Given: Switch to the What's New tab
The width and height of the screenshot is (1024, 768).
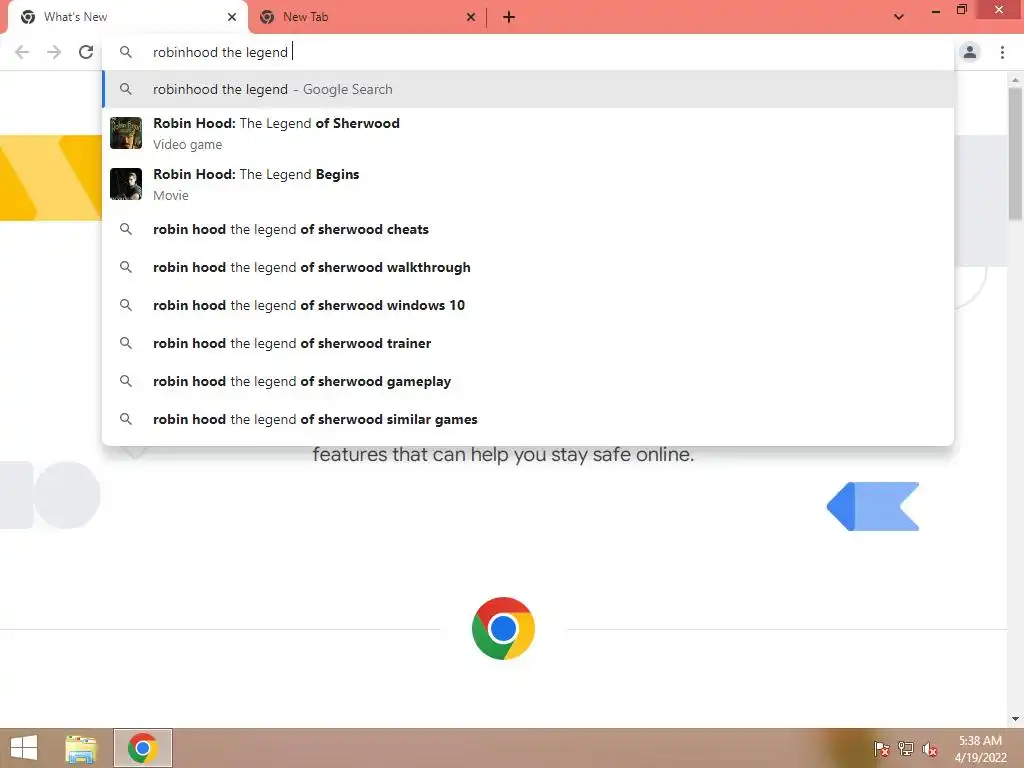Looking at the screenshot, I should click(x=127, y=18).
